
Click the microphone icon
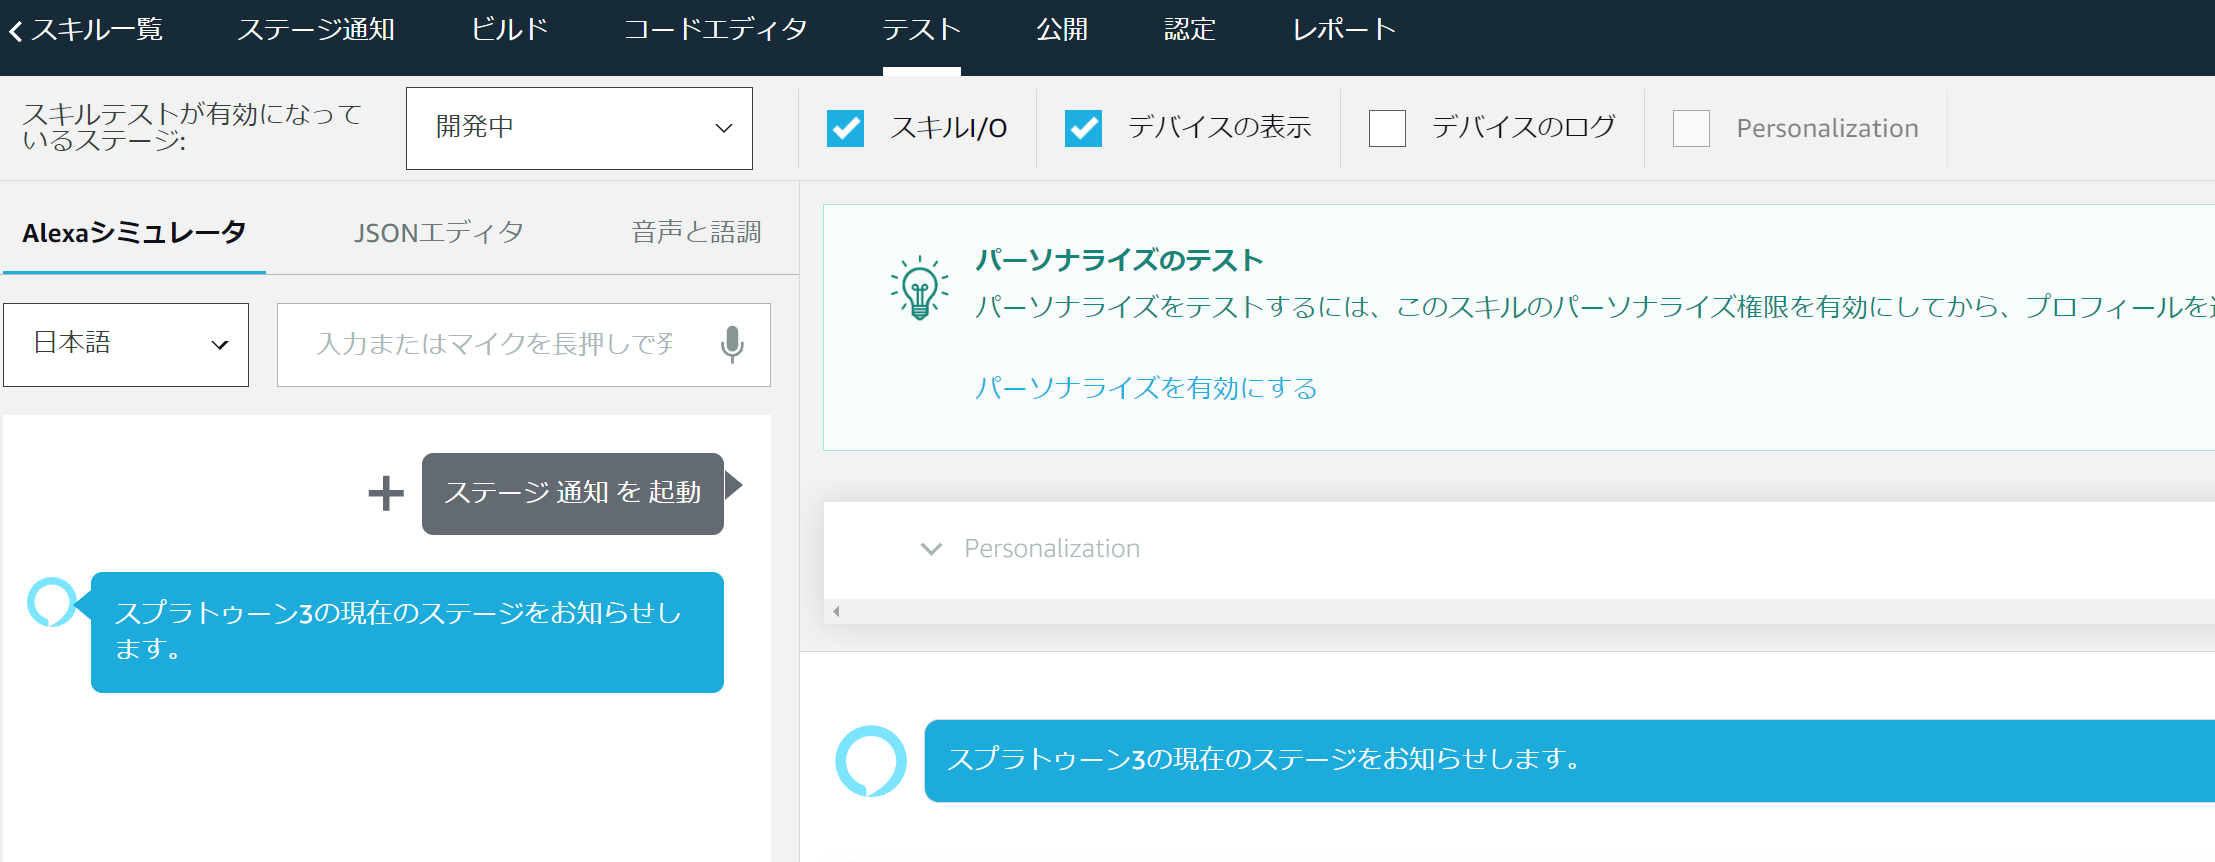tap(732, 345)
